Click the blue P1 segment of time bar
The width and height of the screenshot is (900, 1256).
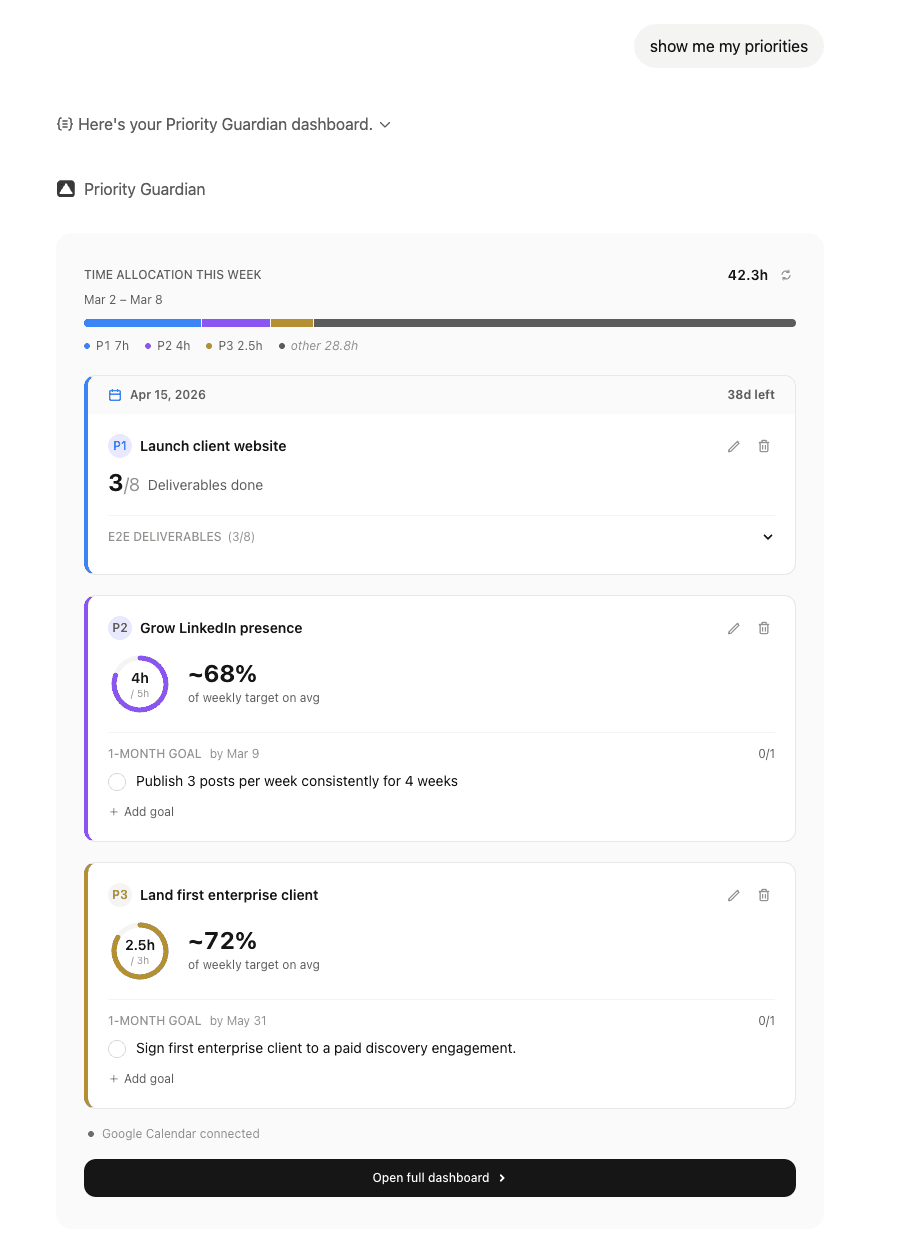(x=142, y=323)
